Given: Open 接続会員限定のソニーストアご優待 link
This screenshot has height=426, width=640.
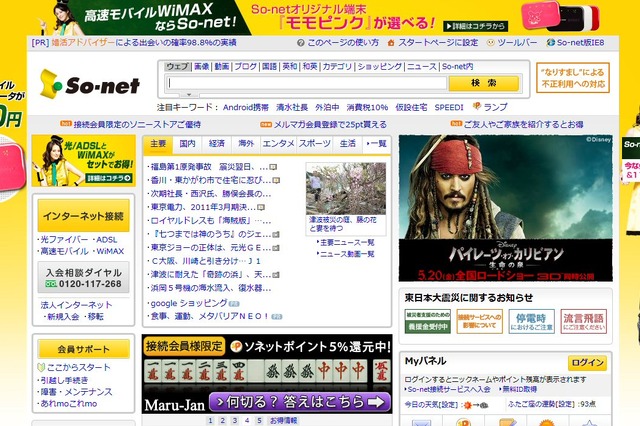Looking at the screenshot, I should [x=137, y=124].
